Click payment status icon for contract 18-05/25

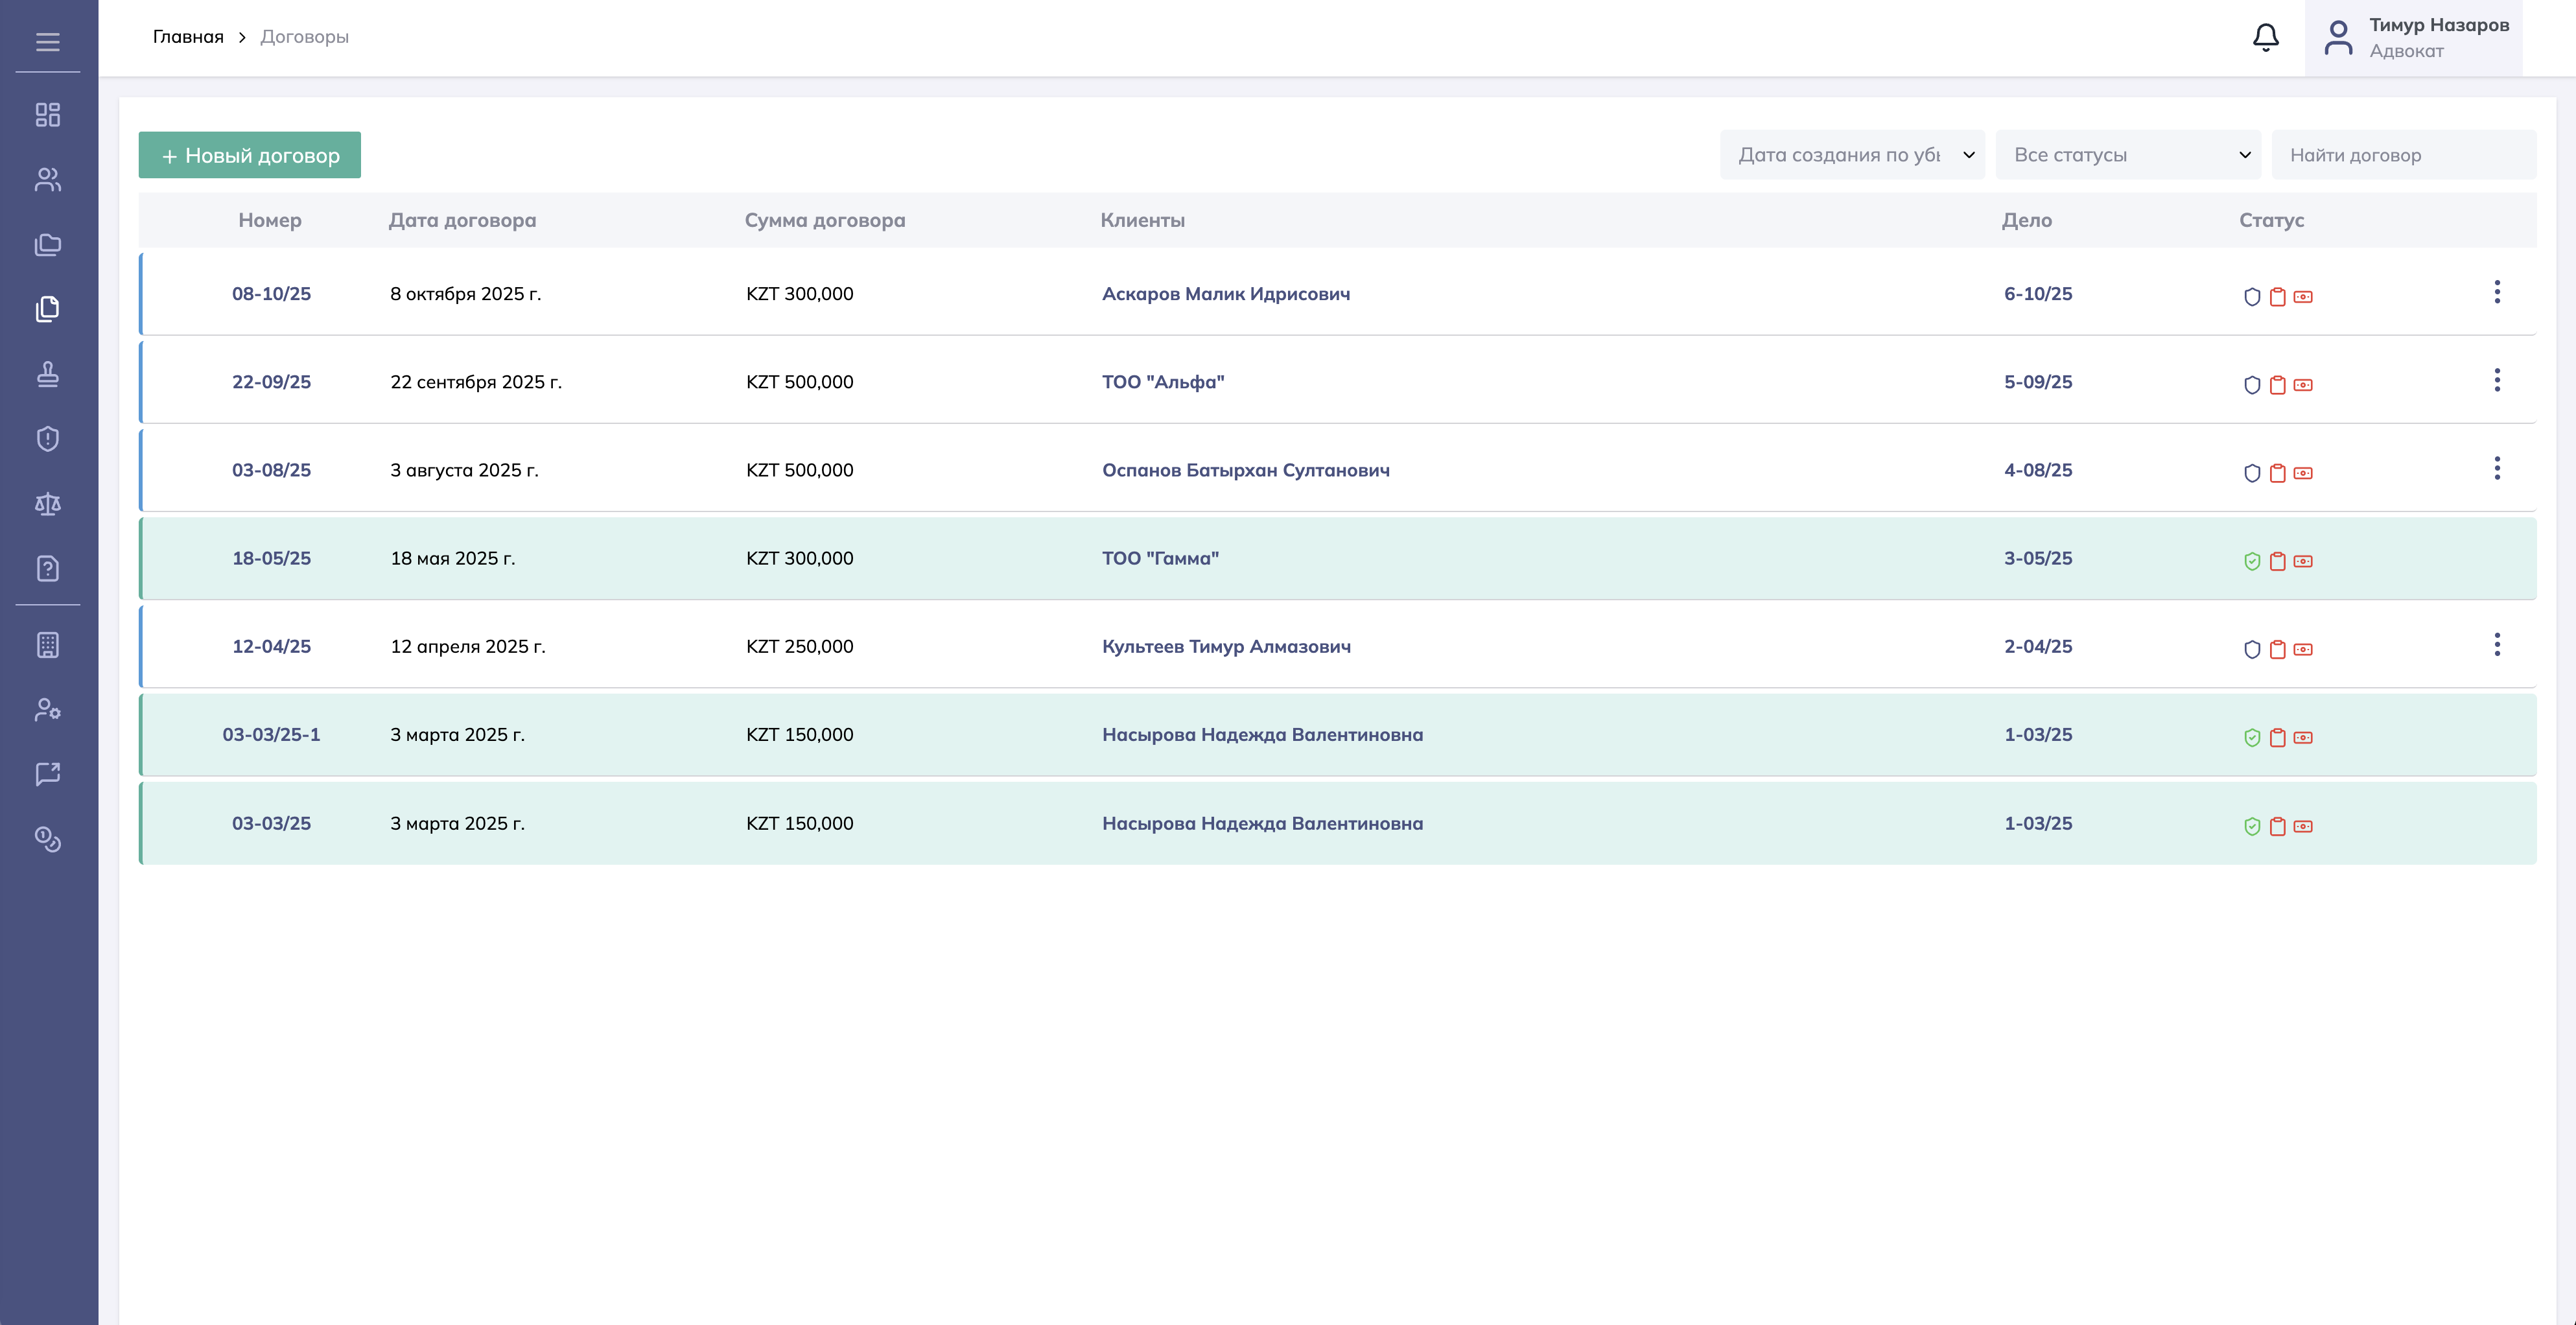(2303, 562)
